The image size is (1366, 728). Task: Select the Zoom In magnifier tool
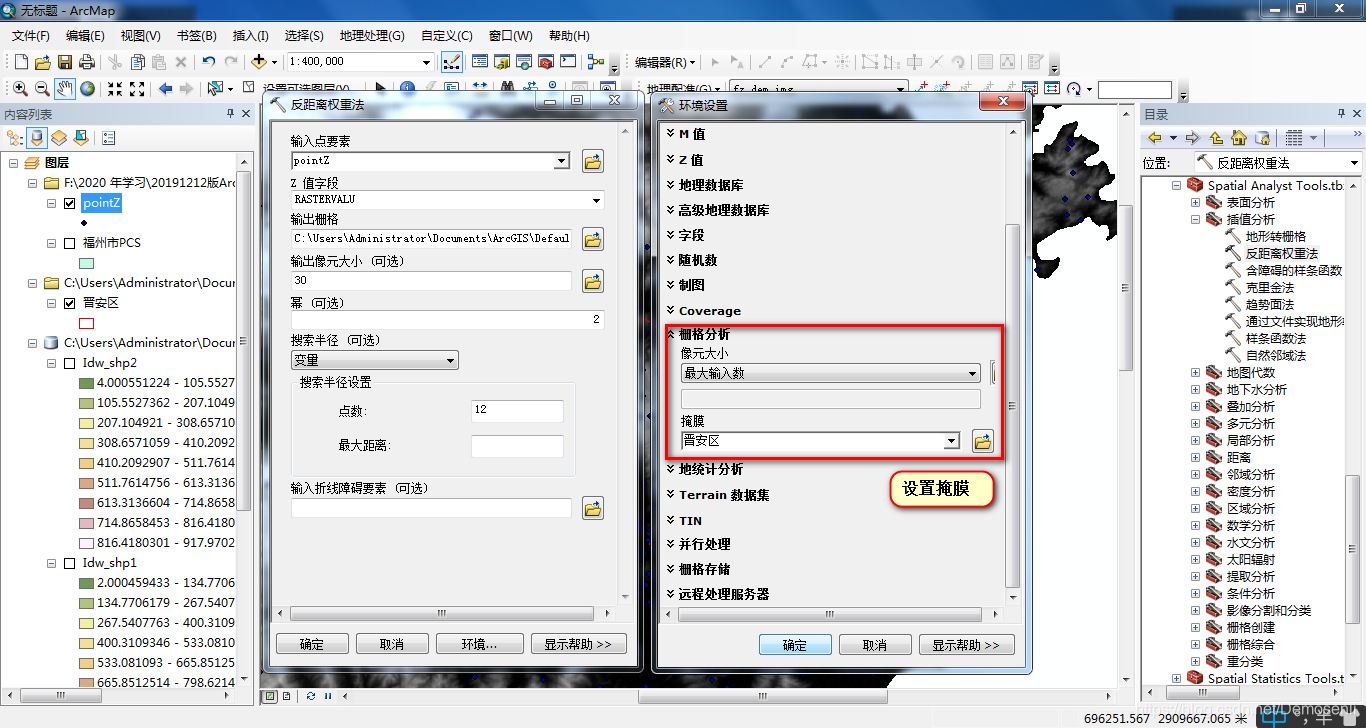[20, 89]
